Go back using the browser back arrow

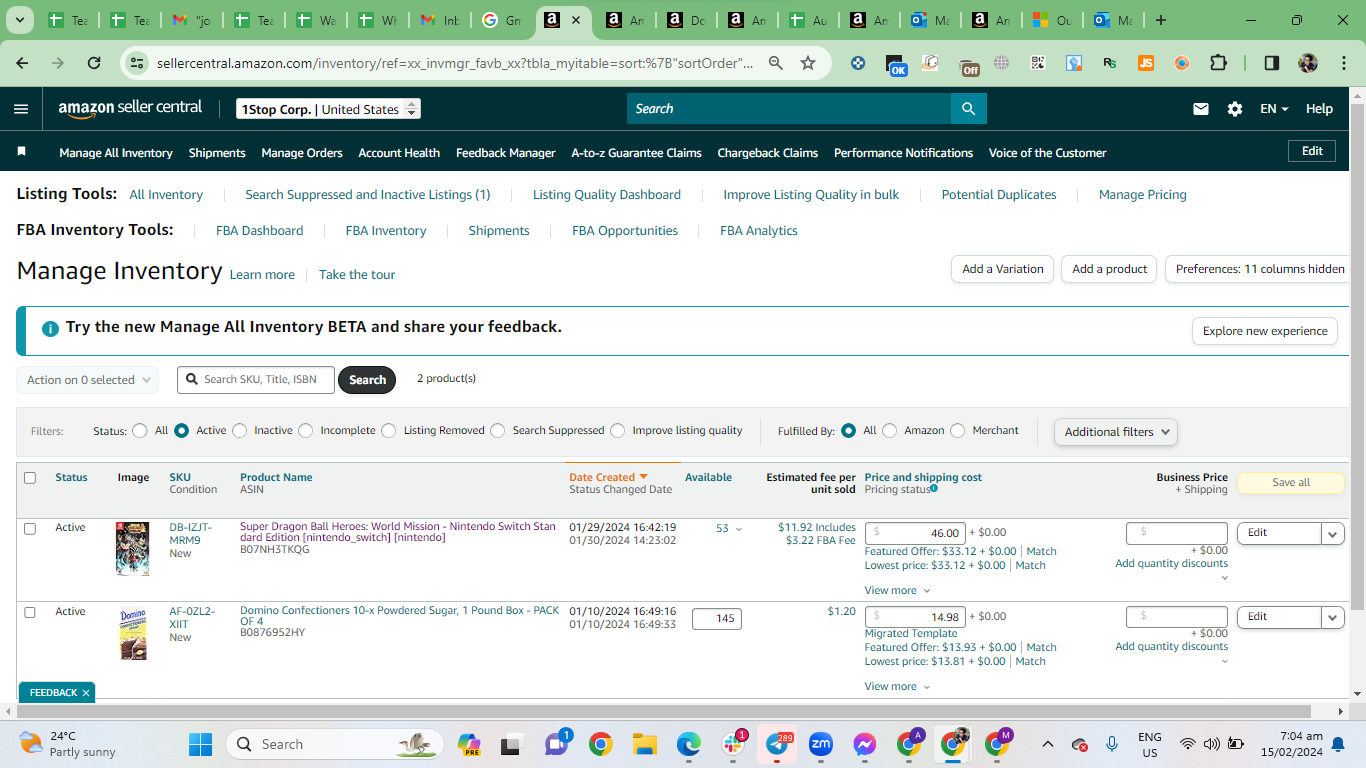point(22,63)
